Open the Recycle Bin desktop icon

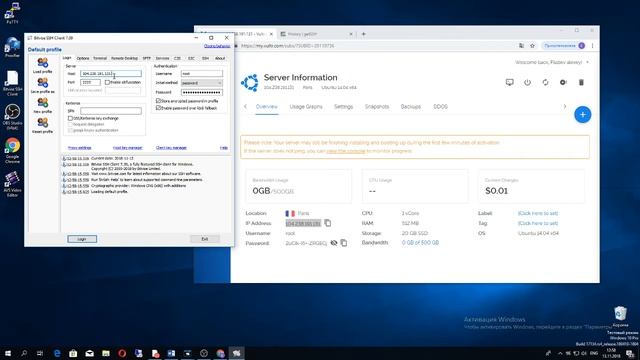pyautogui.click(x=620, y=316)
